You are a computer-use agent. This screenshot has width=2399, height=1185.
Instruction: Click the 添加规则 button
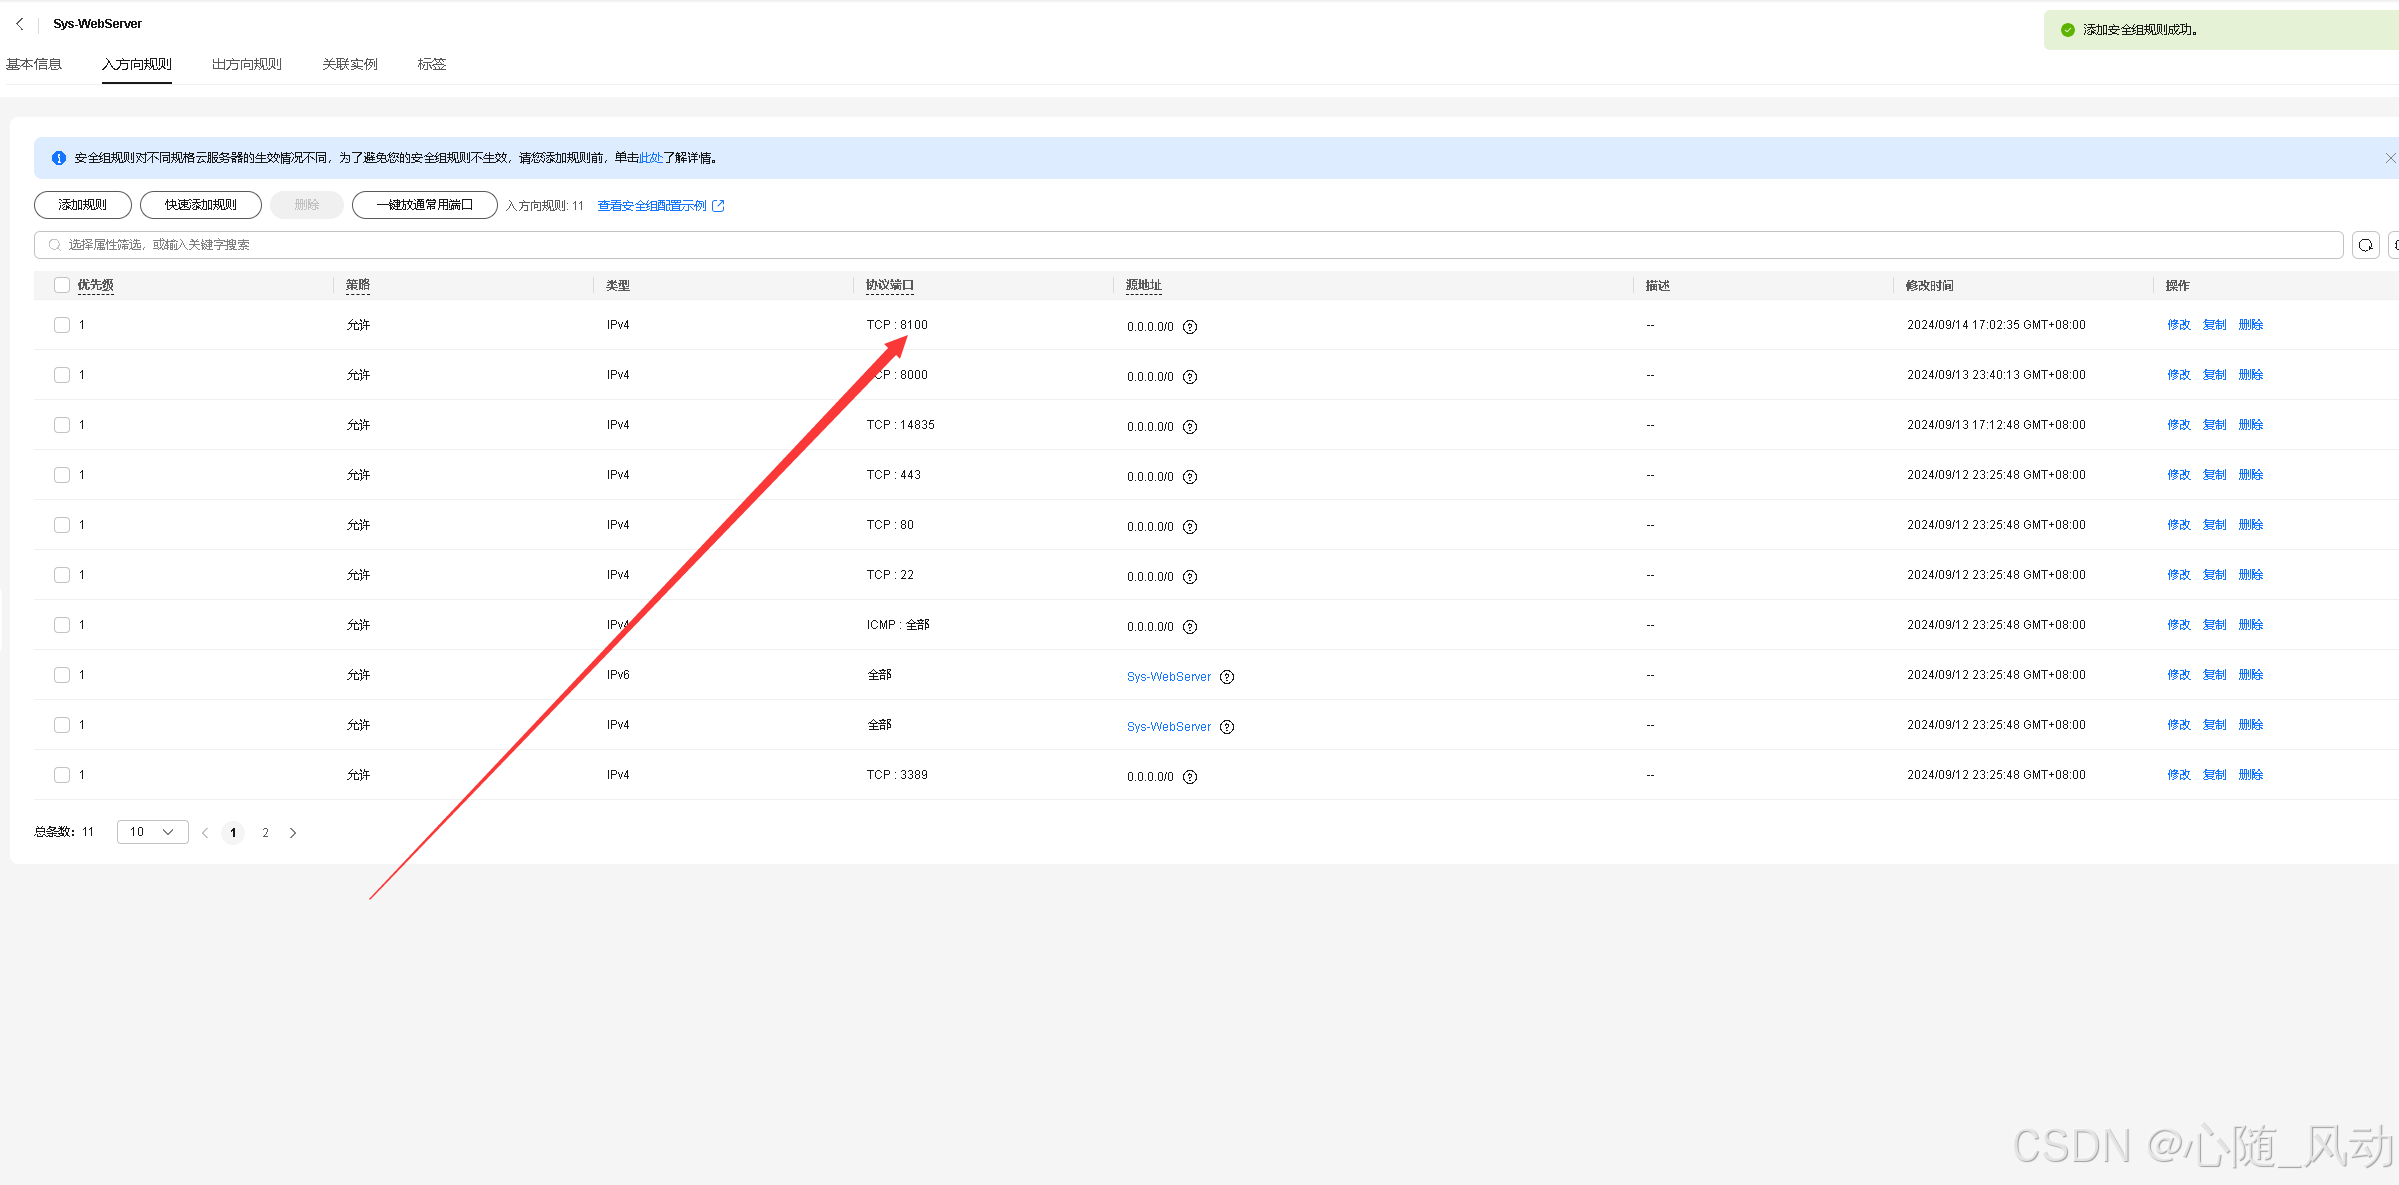[83, 205]
